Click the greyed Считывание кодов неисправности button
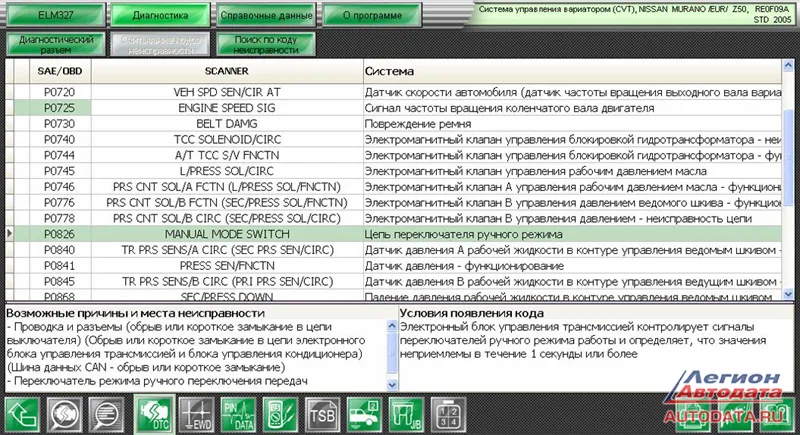Screen dimensions: 800x435 160,44
